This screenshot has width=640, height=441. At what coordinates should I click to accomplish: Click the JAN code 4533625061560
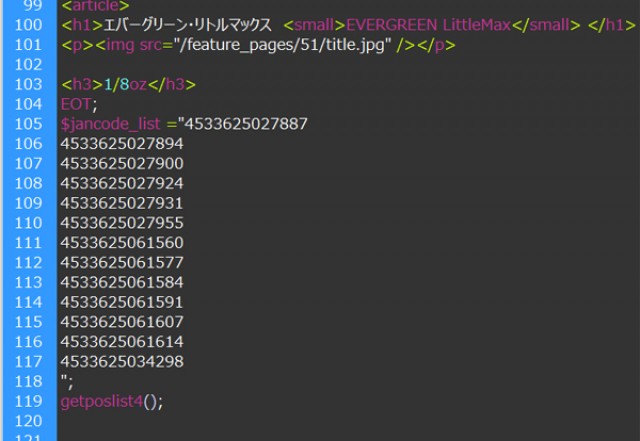point(122,243)
